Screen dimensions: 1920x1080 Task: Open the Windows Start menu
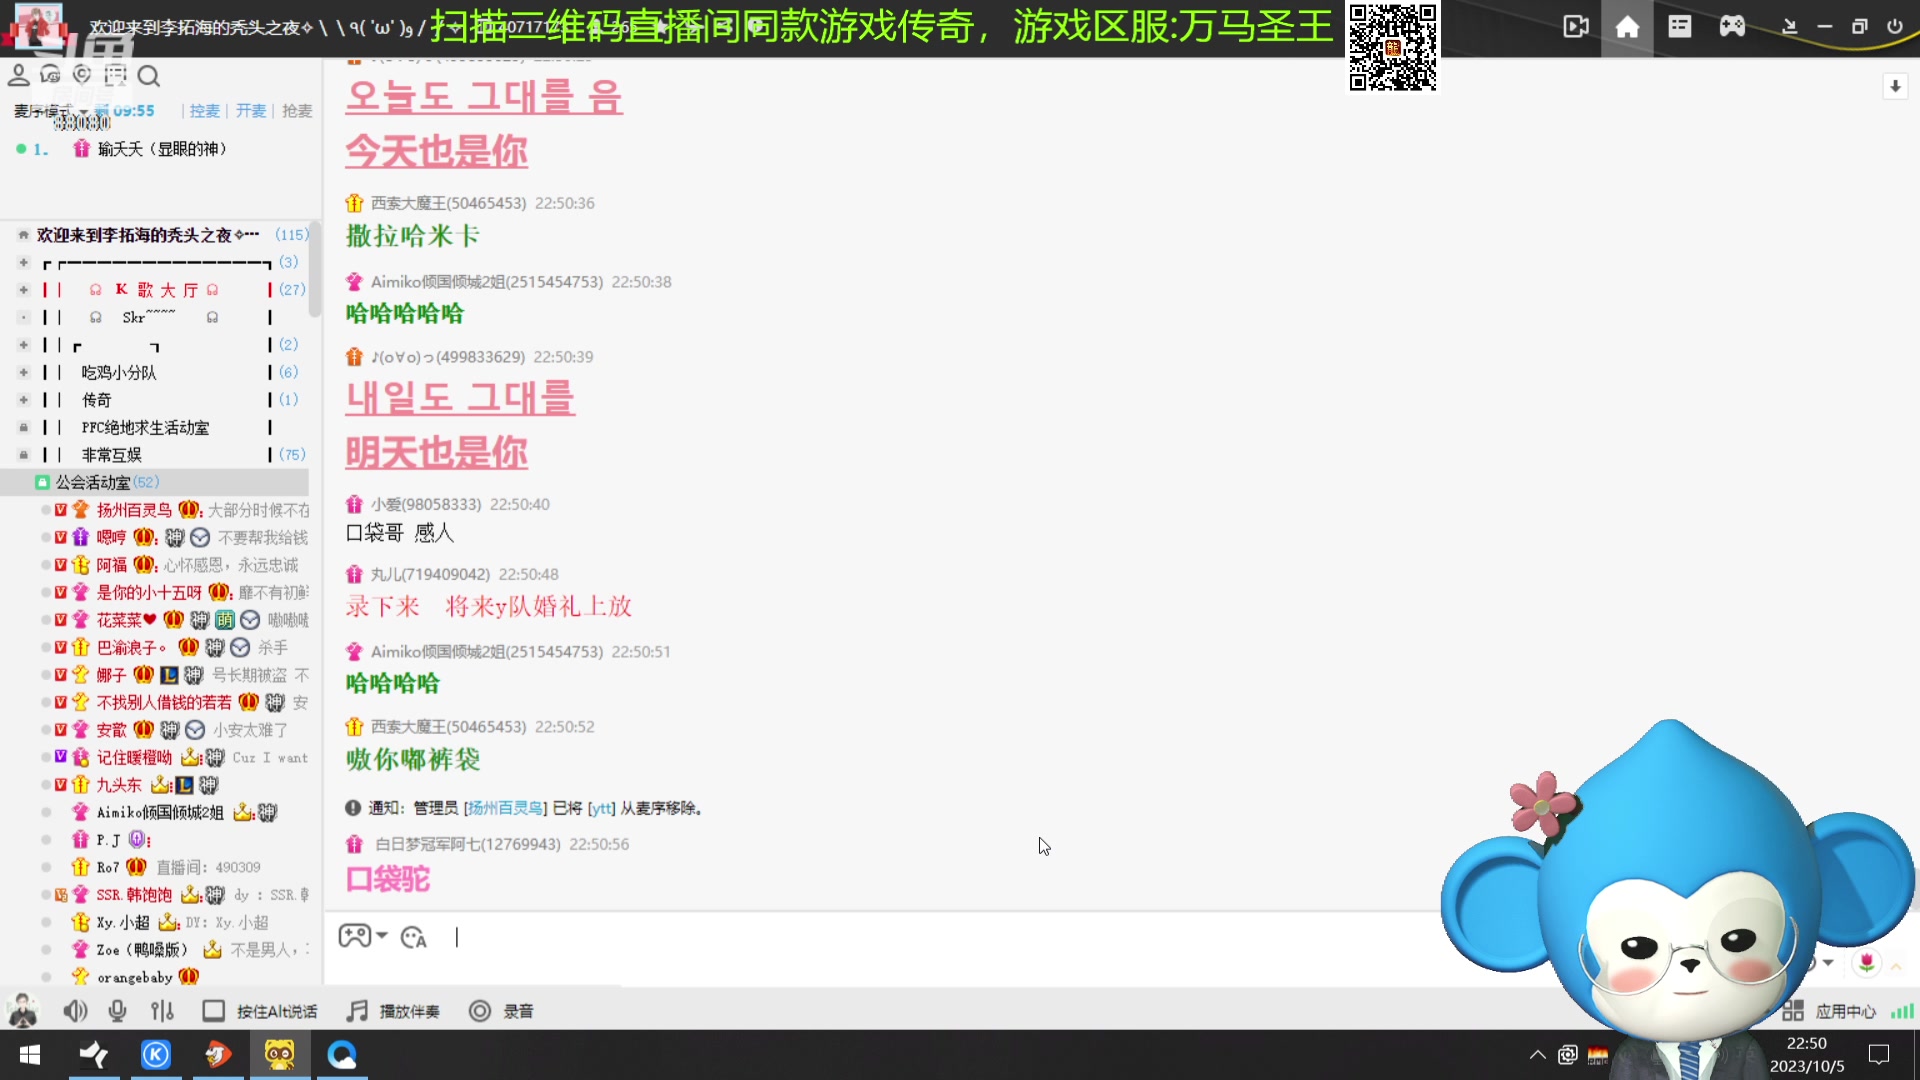[29, 1055]
